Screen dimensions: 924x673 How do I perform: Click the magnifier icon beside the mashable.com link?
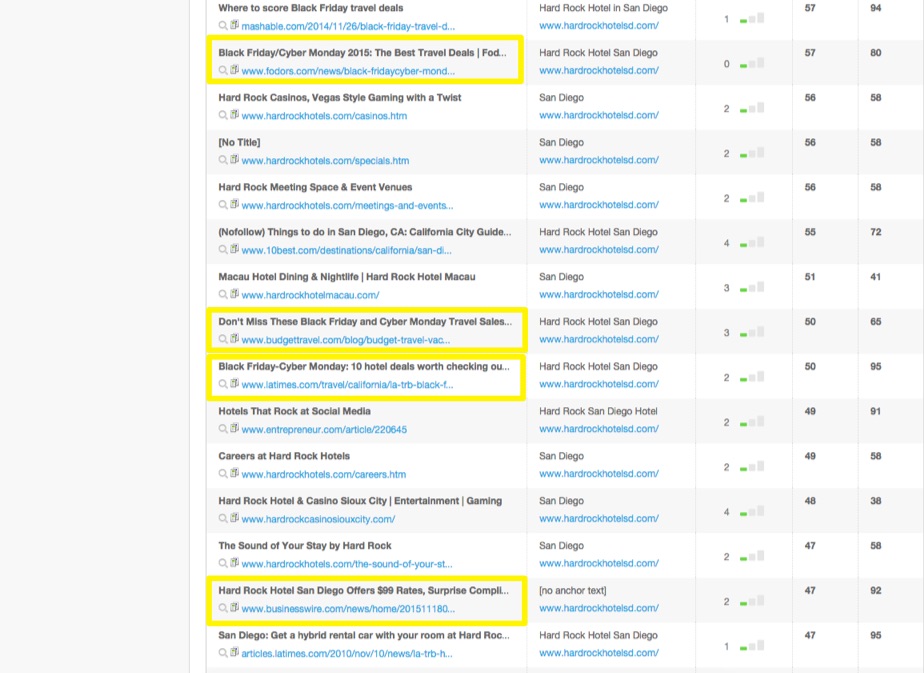(223, 25)
